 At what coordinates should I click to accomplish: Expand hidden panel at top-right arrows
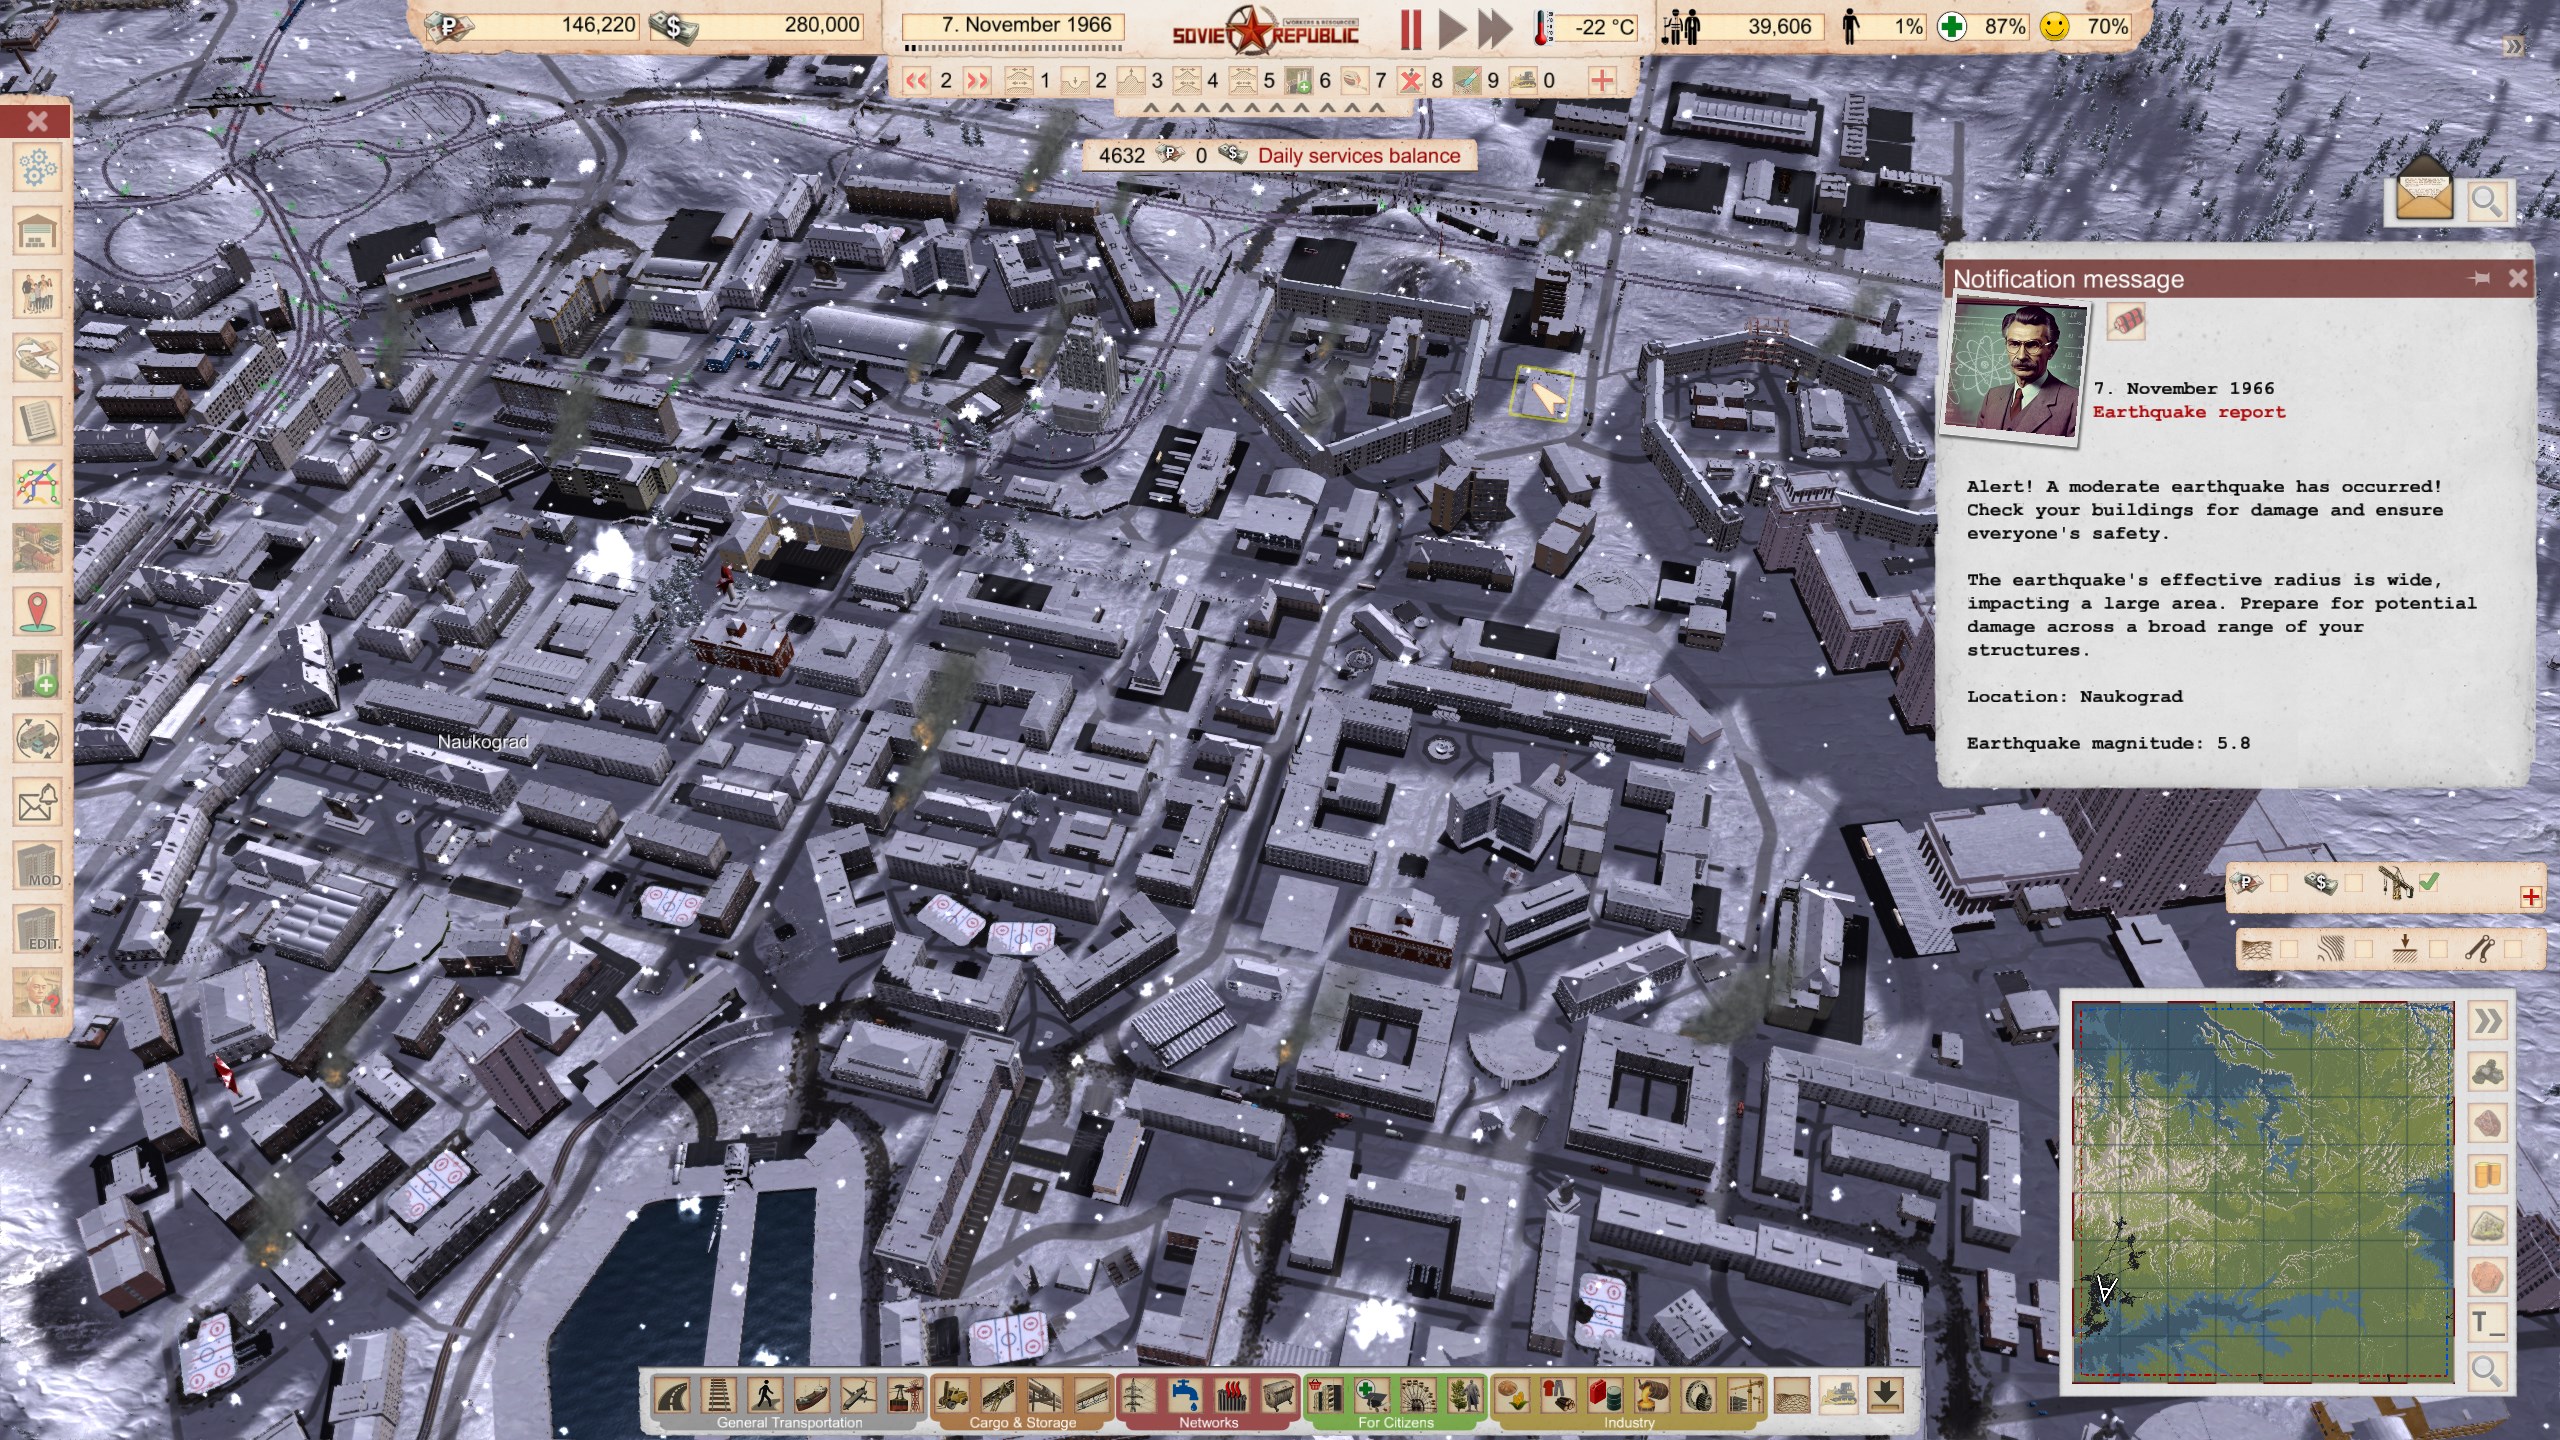[2513, 46]
